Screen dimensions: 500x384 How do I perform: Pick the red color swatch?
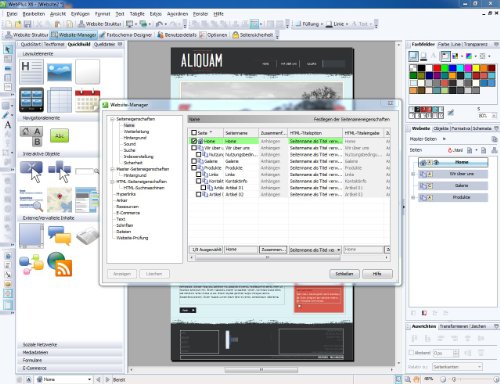point(437,68)
